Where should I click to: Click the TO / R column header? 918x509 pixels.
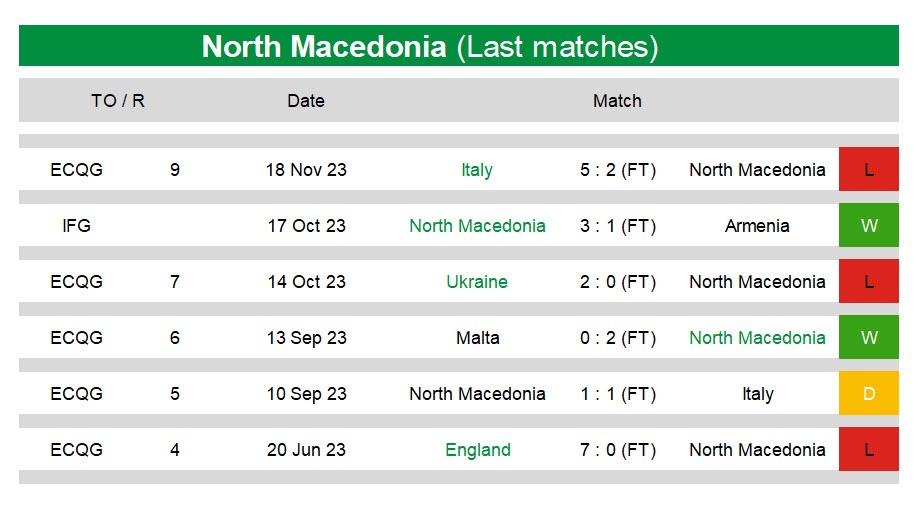tap(118, 101)
